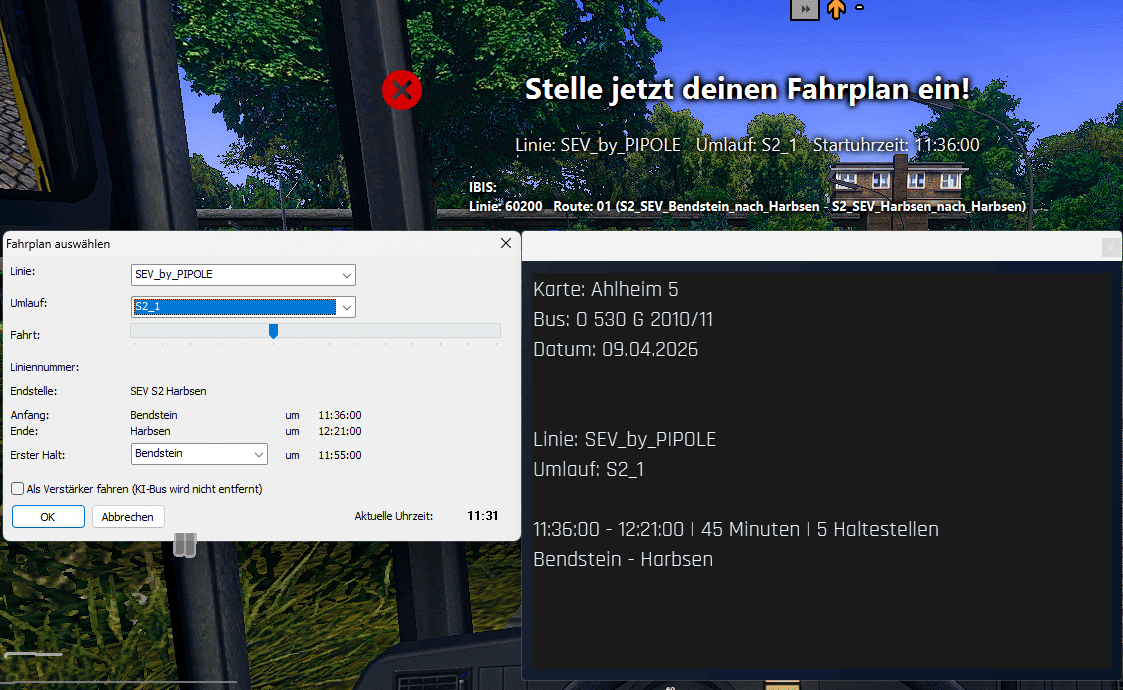Click the orange up arrow icon
The width and height of the screenshot is (1123, 690).
(x=836, y=9)
